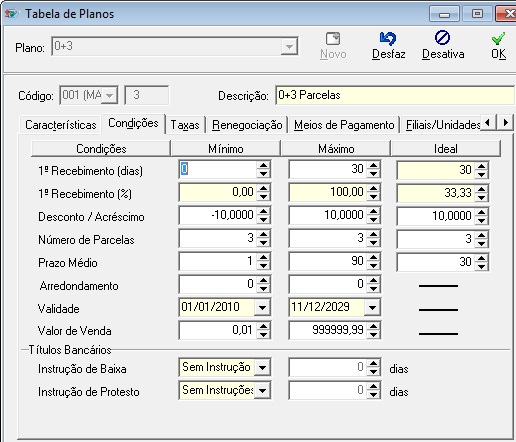
Task: Click the Mínimo column header
Action: (x=226, y=149)
